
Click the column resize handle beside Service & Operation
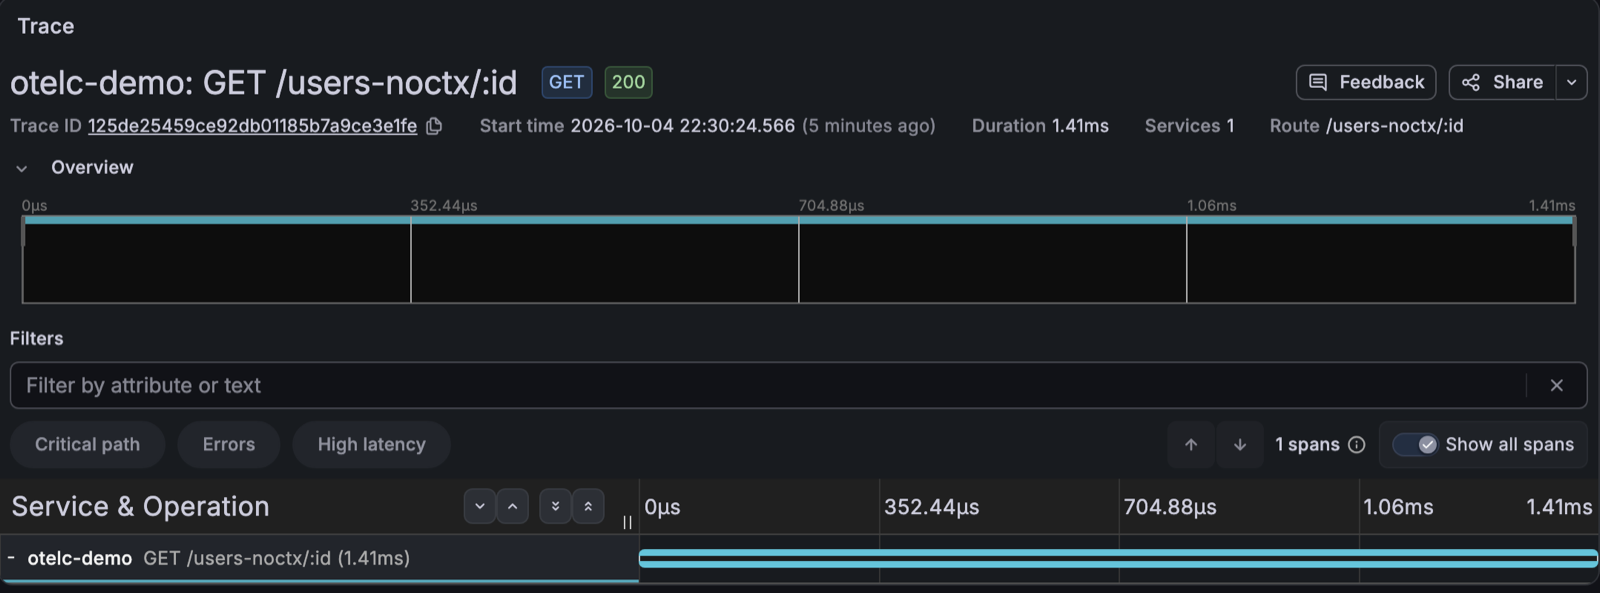(627, 522)
